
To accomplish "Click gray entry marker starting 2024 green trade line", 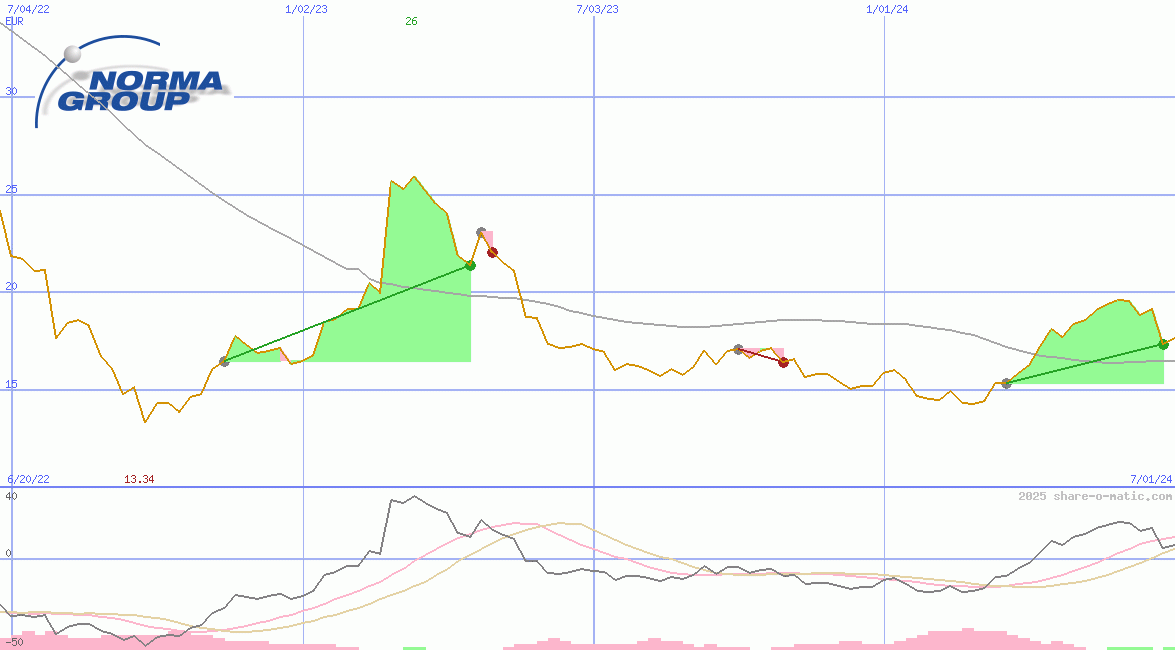I will pos(1006,383).
